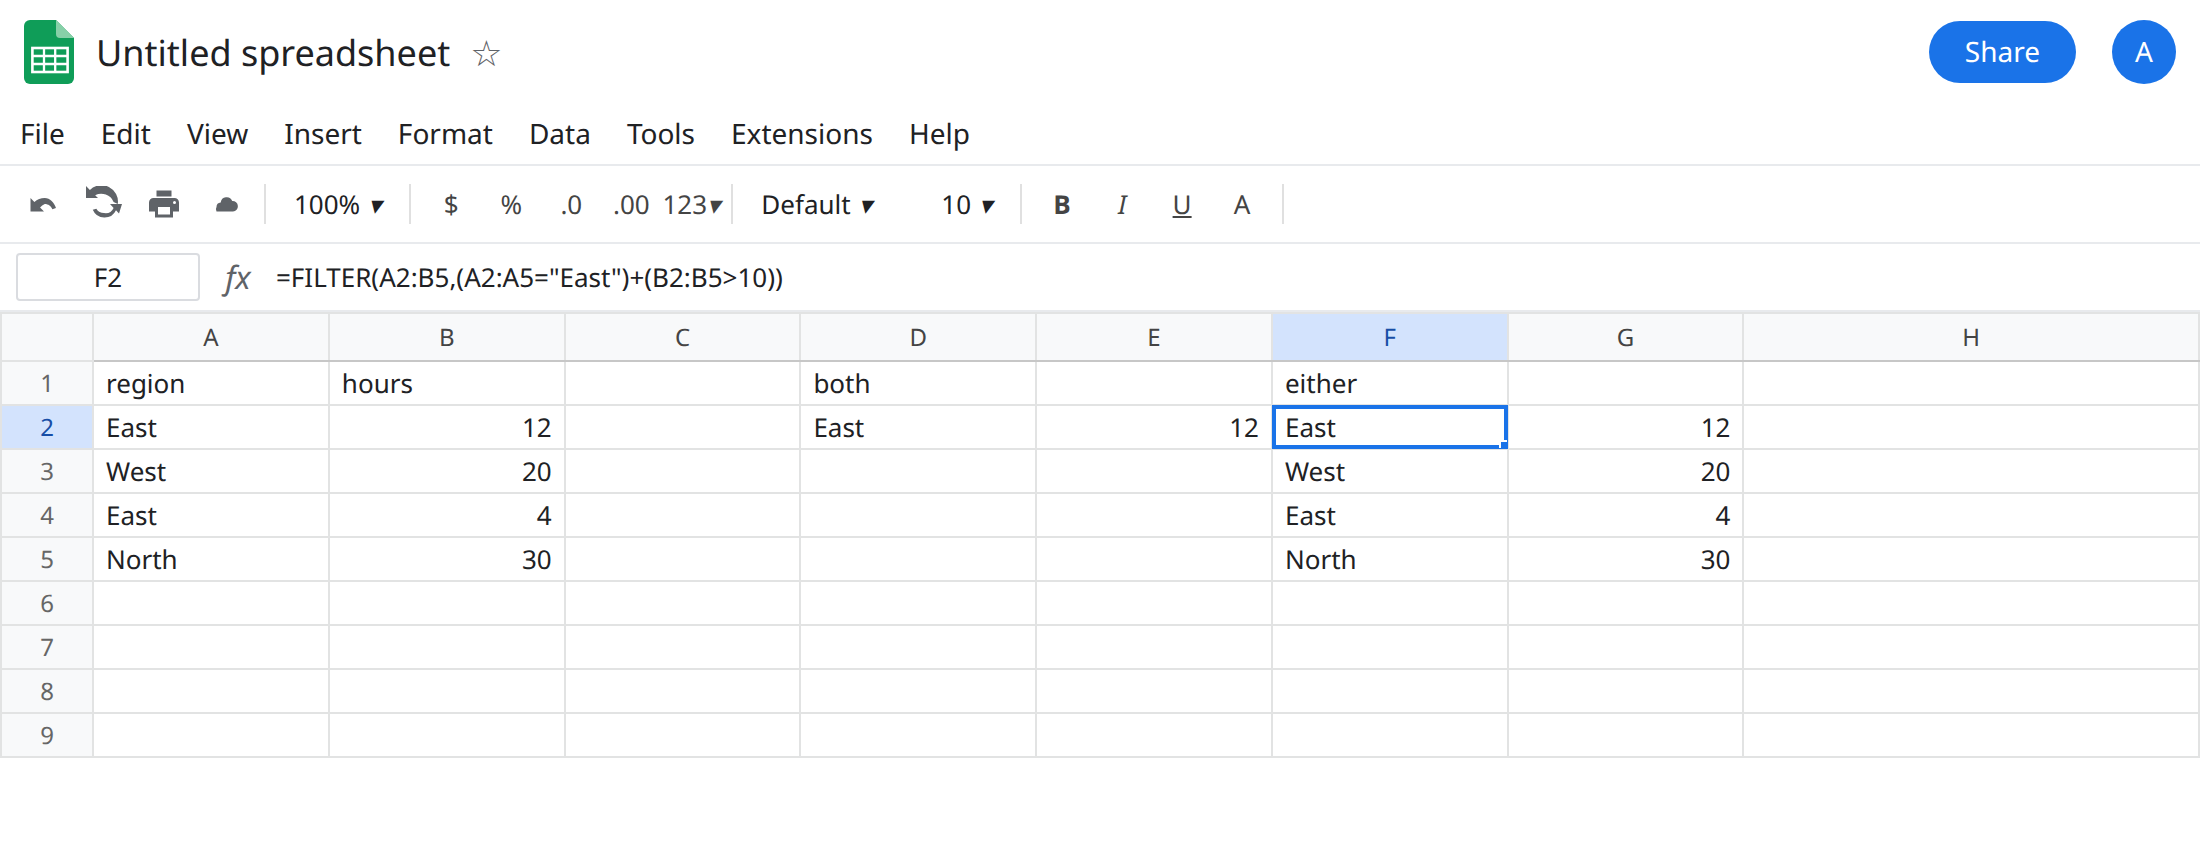The height and width of the screenshot is (860, 2200).
Task: Click the Undo arrow icon
Action: pyautogui.click(x=43, y=205)
